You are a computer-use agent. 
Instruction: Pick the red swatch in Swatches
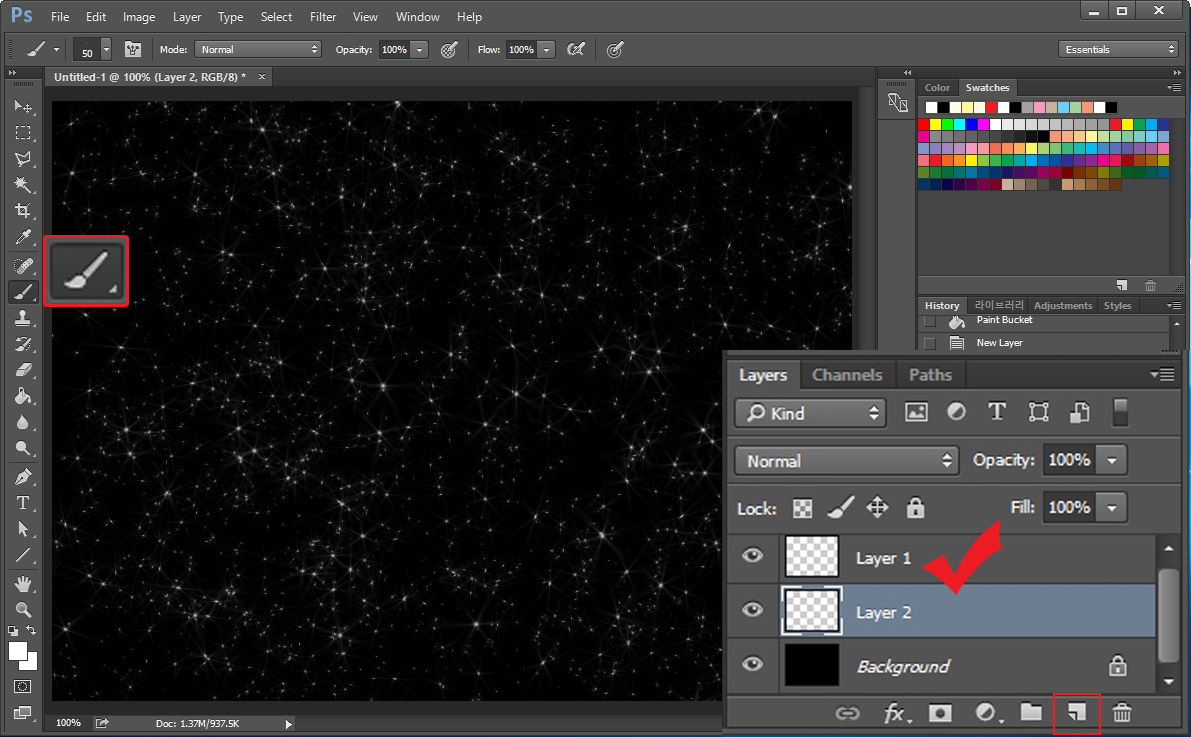point(924,124)
